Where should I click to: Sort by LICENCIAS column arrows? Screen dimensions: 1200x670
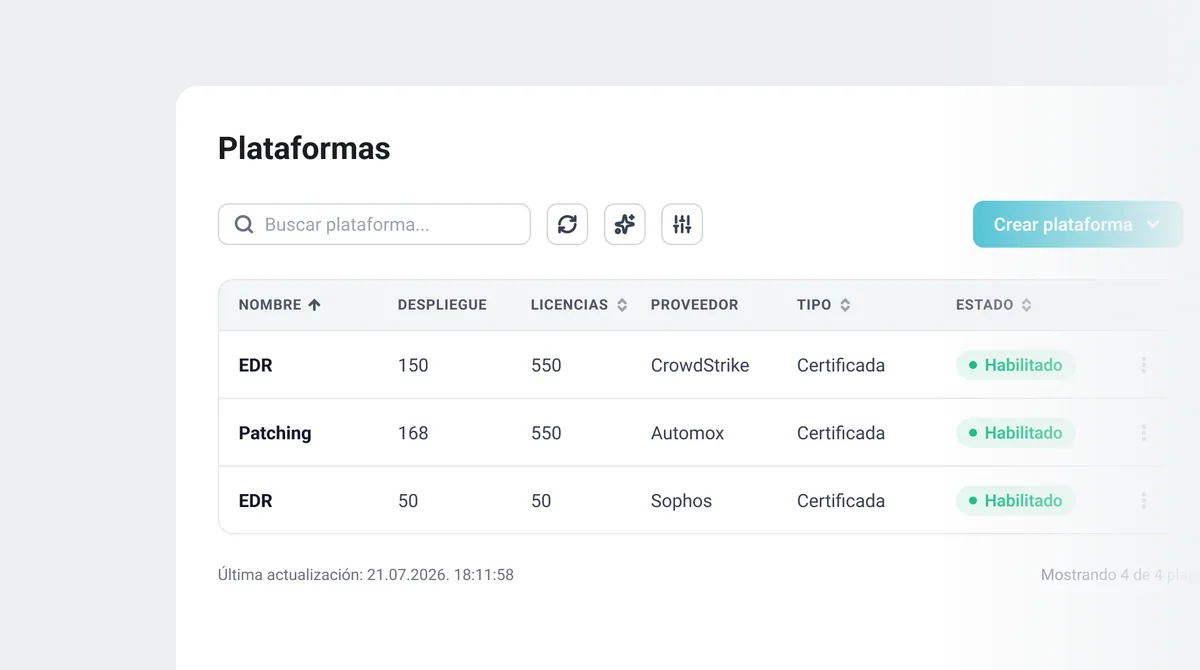coord(622,305)
